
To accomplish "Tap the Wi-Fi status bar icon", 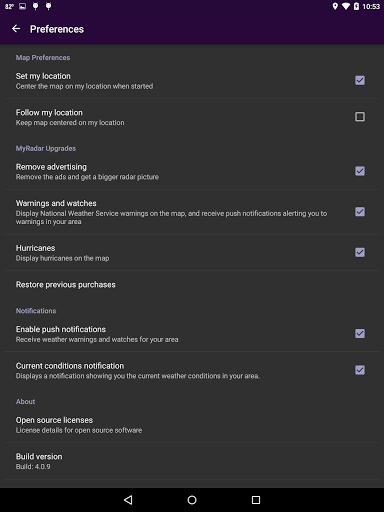I will pyautogui.click(x=346, y=6).
